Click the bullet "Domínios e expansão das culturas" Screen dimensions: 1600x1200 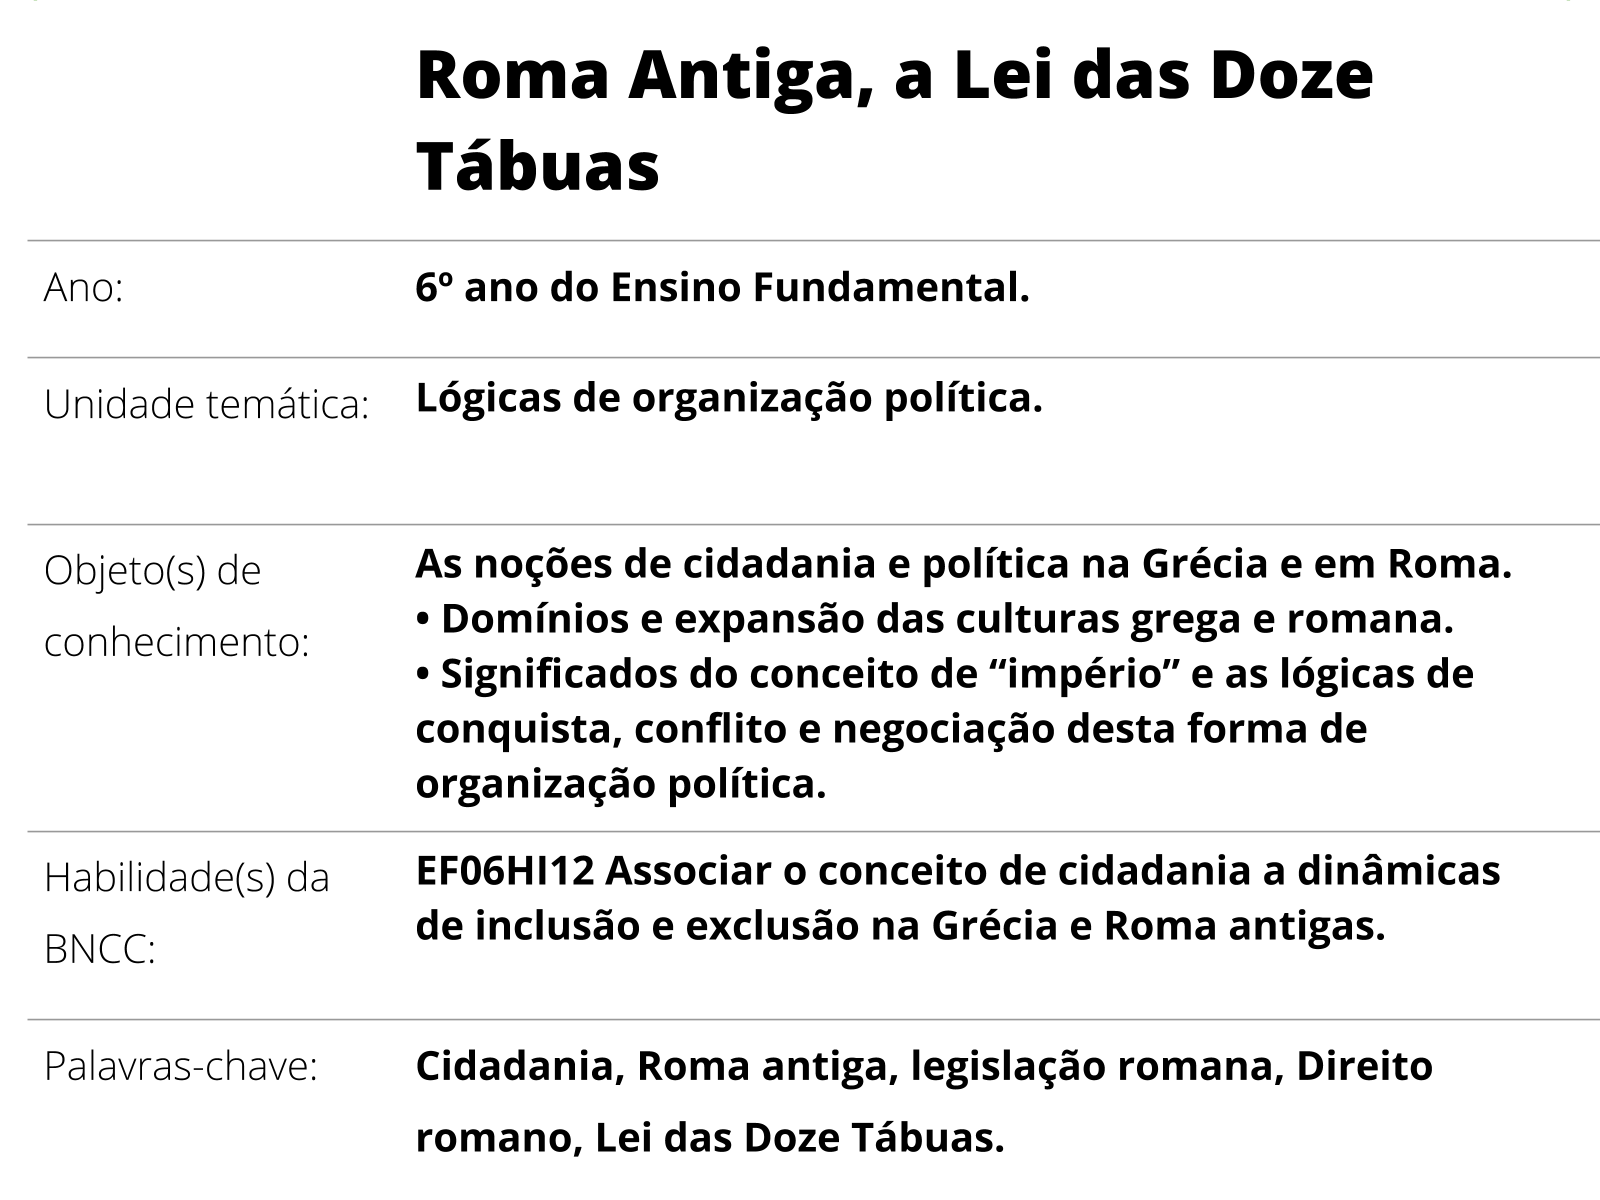pyautogui.click(x=934, y=619)
